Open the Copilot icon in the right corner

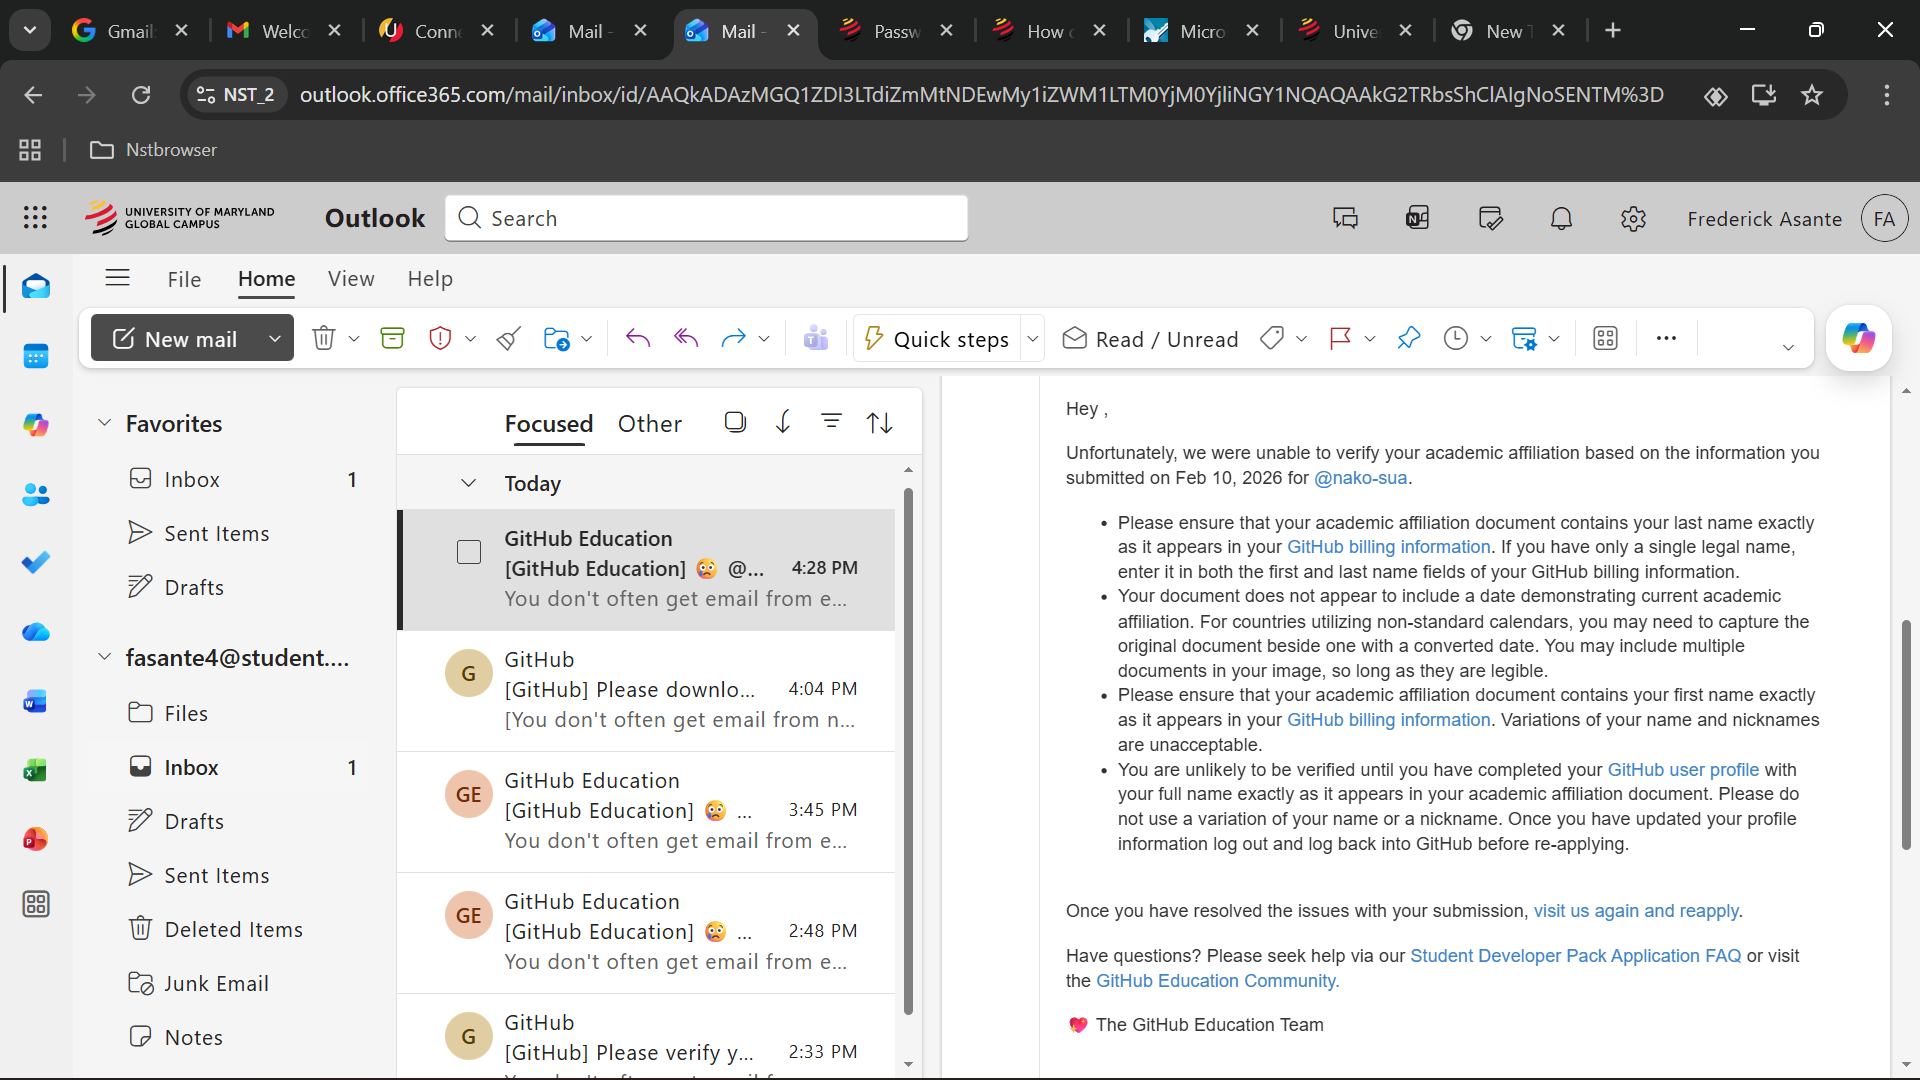[1858, 339]
